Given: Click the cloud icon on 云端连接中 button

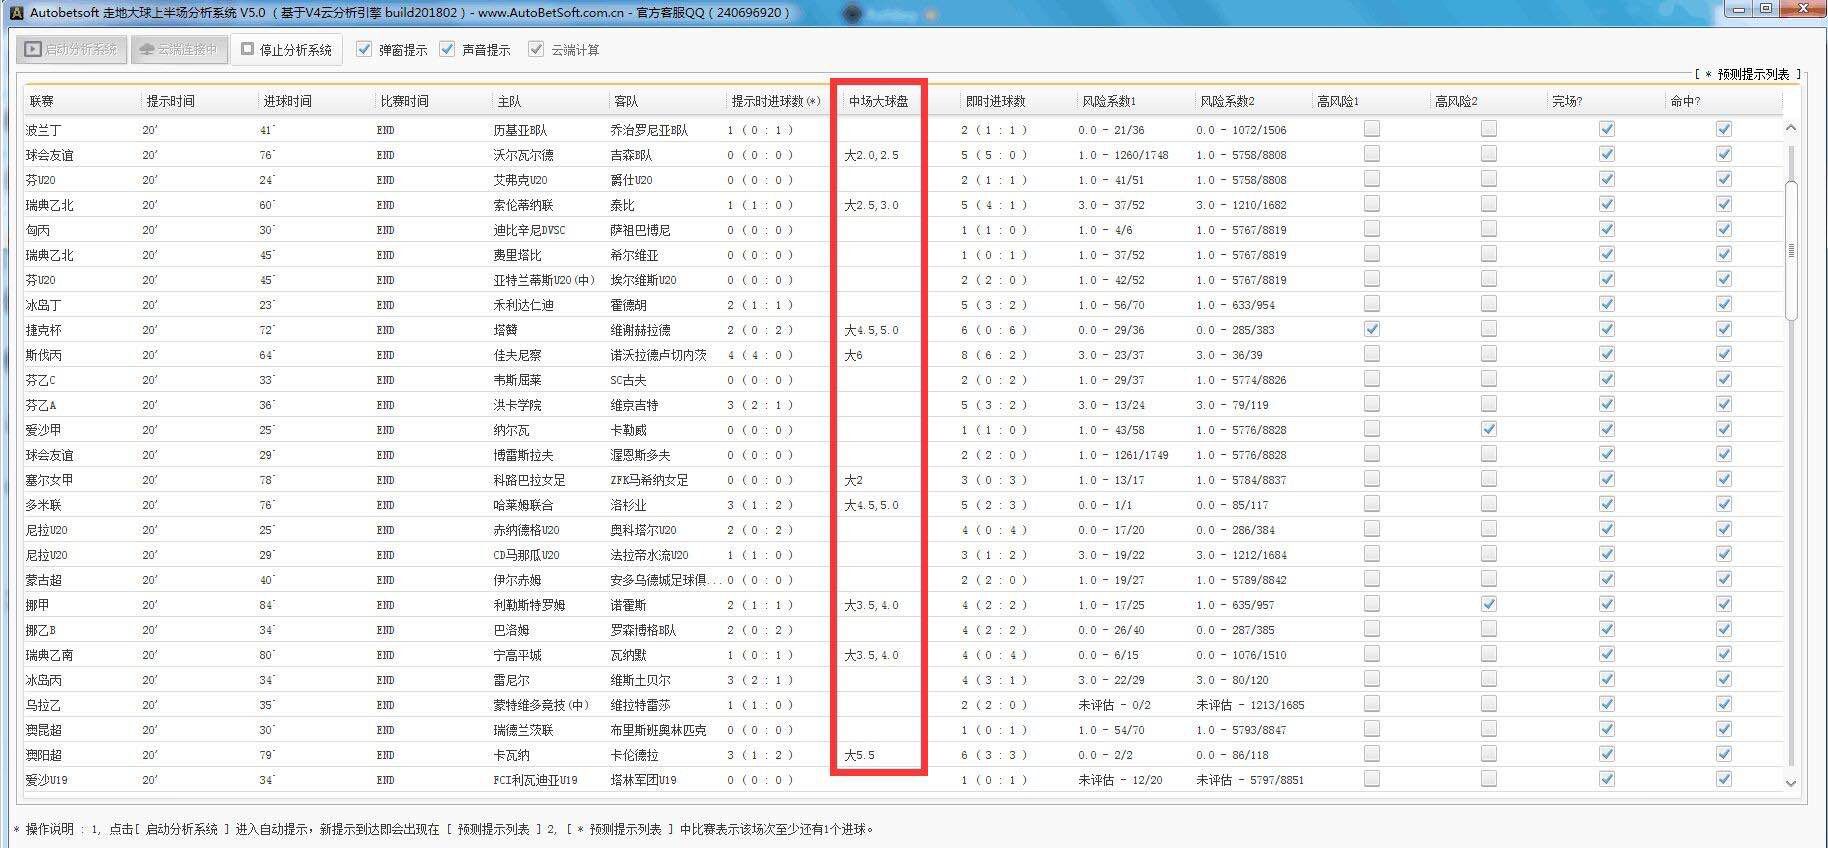Looking at the screenshot, I should click(146, 49).
